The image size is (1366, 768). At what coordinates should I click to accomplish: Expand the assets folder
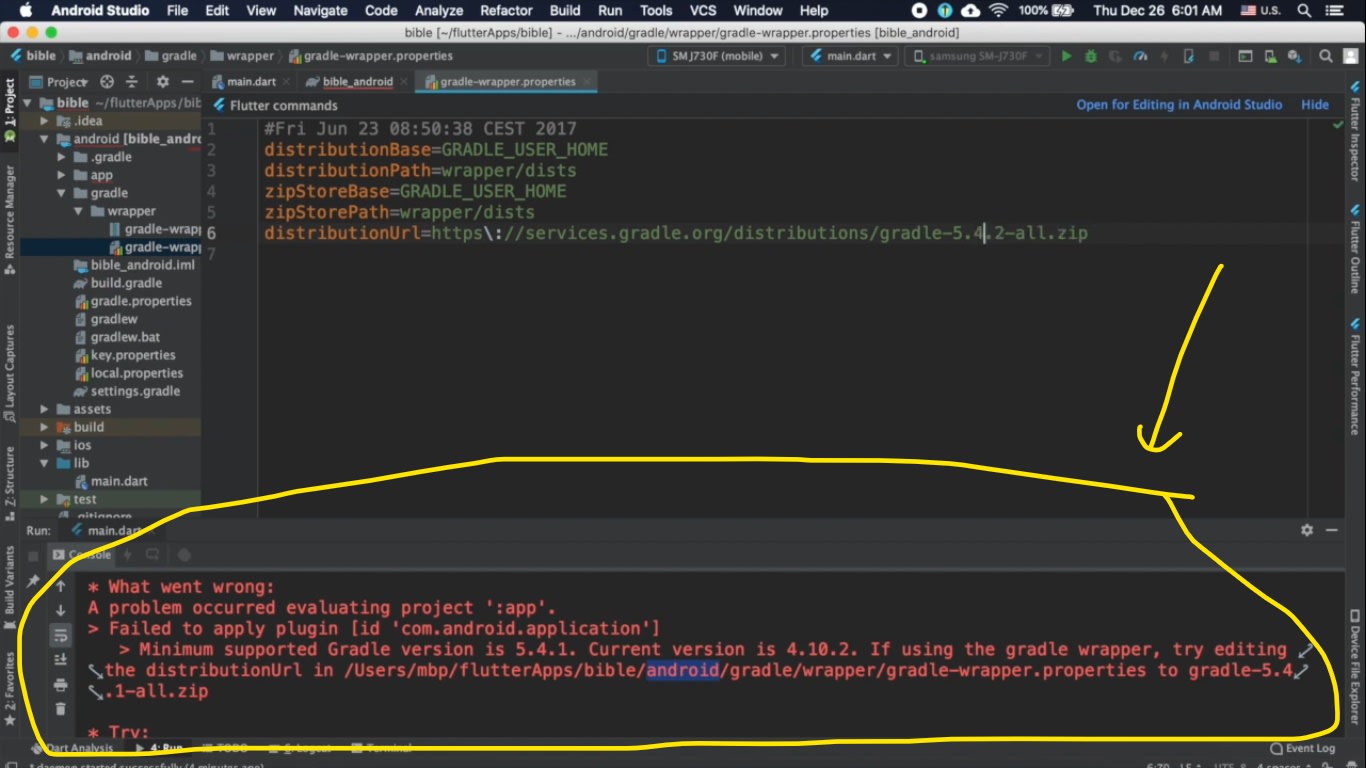45,409
